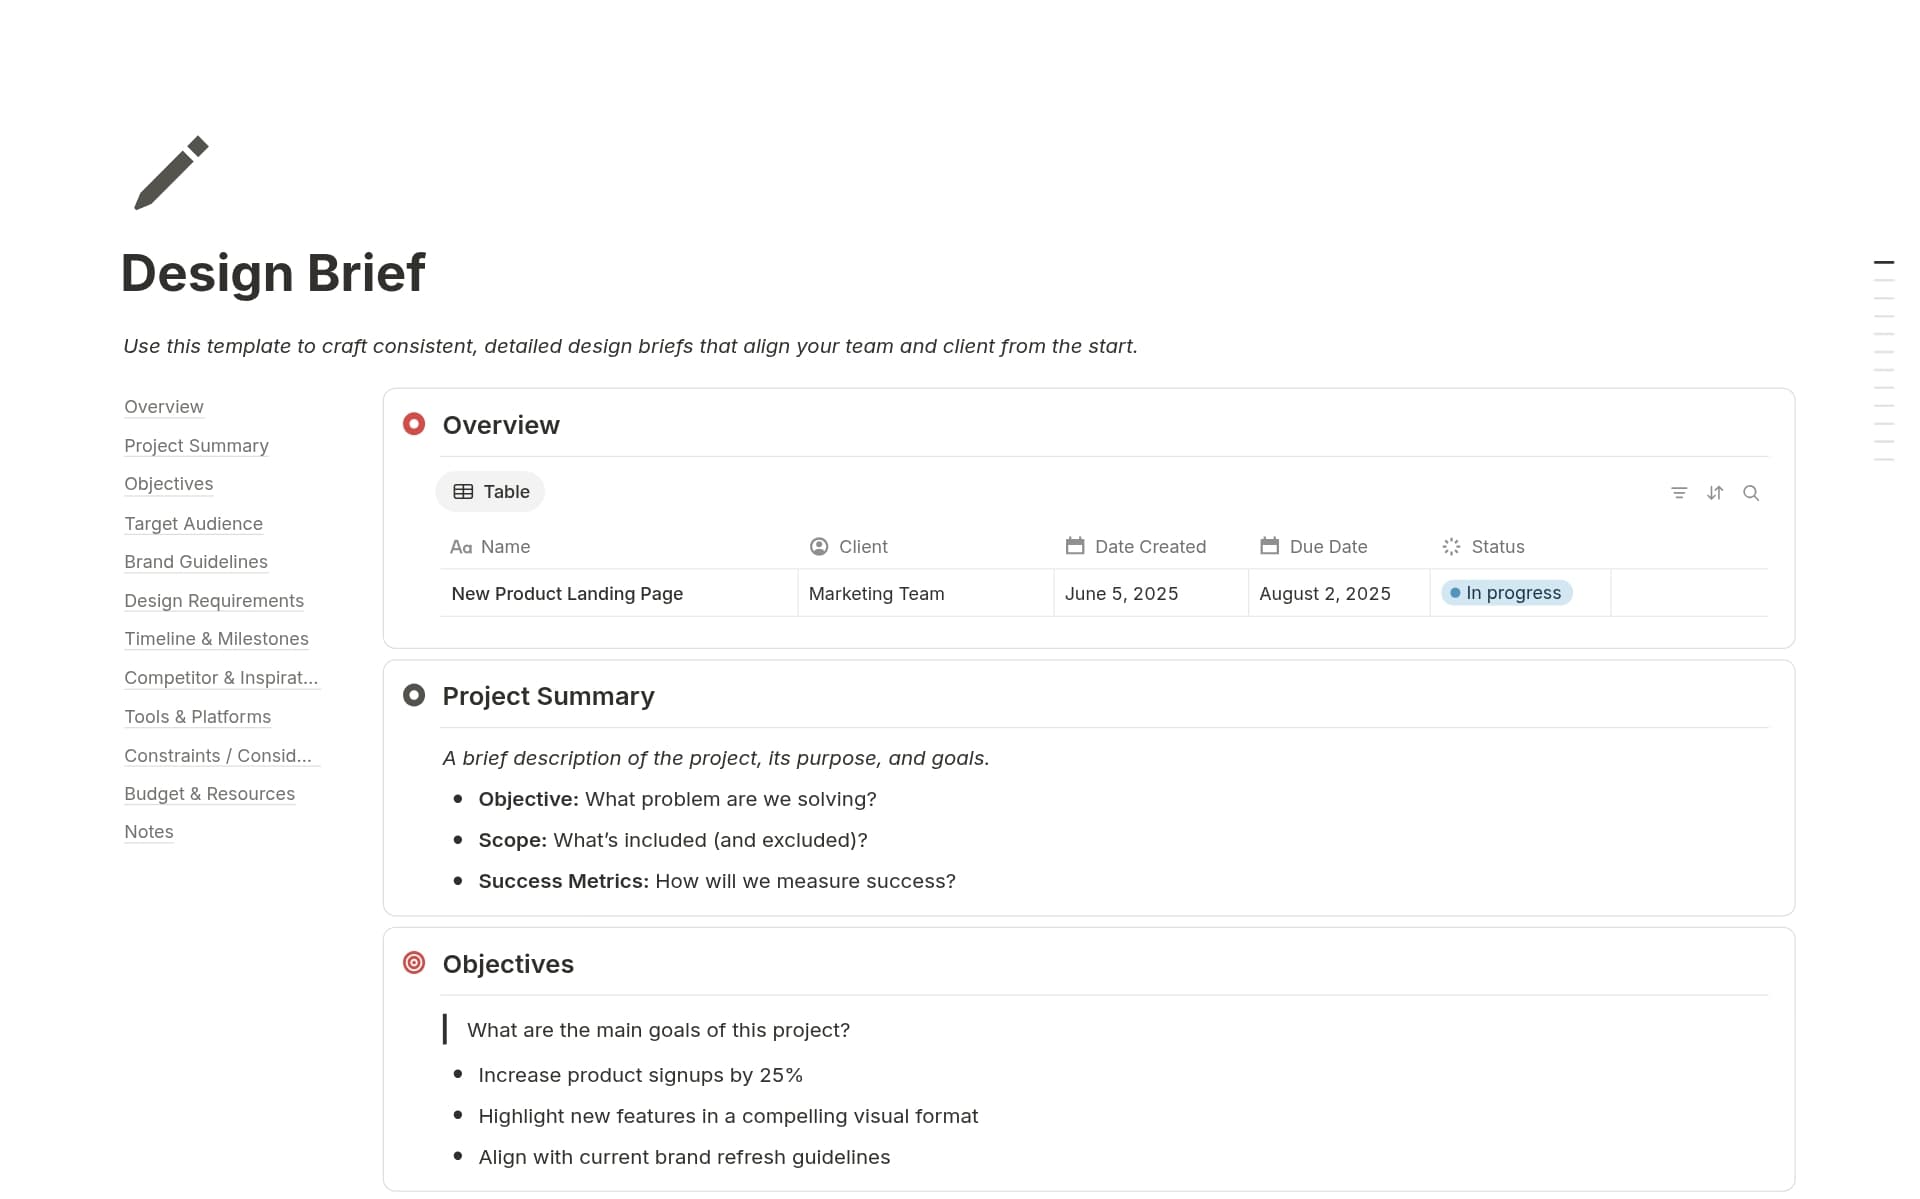The height and width of the screenshot is (1199, 1920).
Task: Open the Brand Guidelines section link
Action: point(195,562)
